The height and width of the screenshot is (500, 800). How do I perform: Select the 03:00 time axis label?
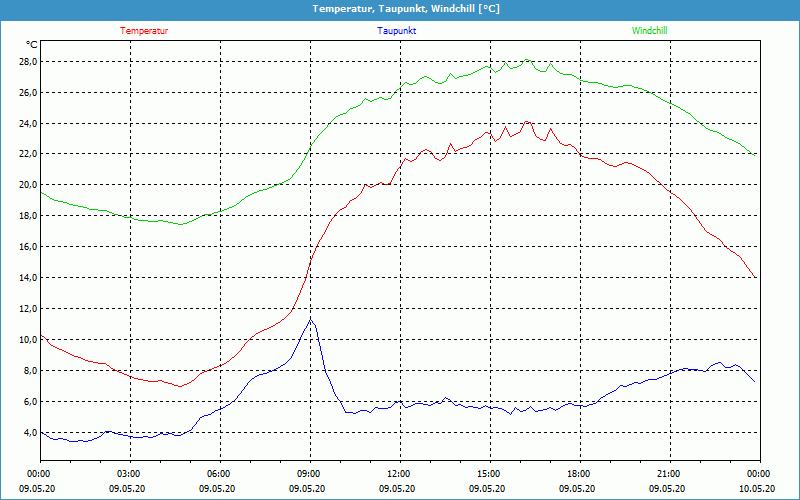(129, 474)
